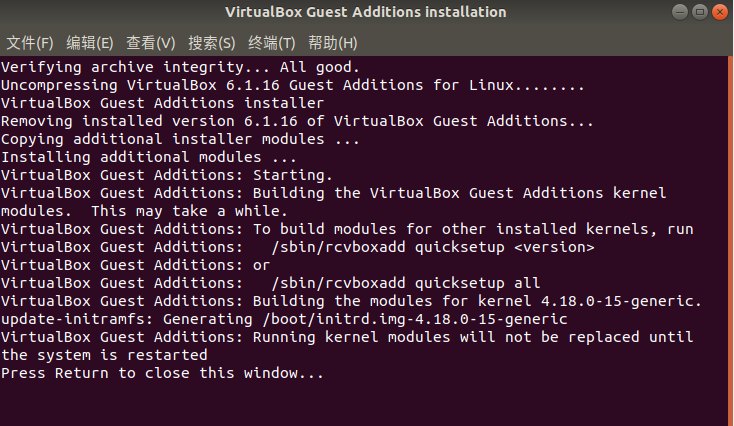This screenshot has height=426, width=734.
Task: Click the '/sbin/rcvboxadd quicksetup <version>' command text
Action: (x=433, y=247)
